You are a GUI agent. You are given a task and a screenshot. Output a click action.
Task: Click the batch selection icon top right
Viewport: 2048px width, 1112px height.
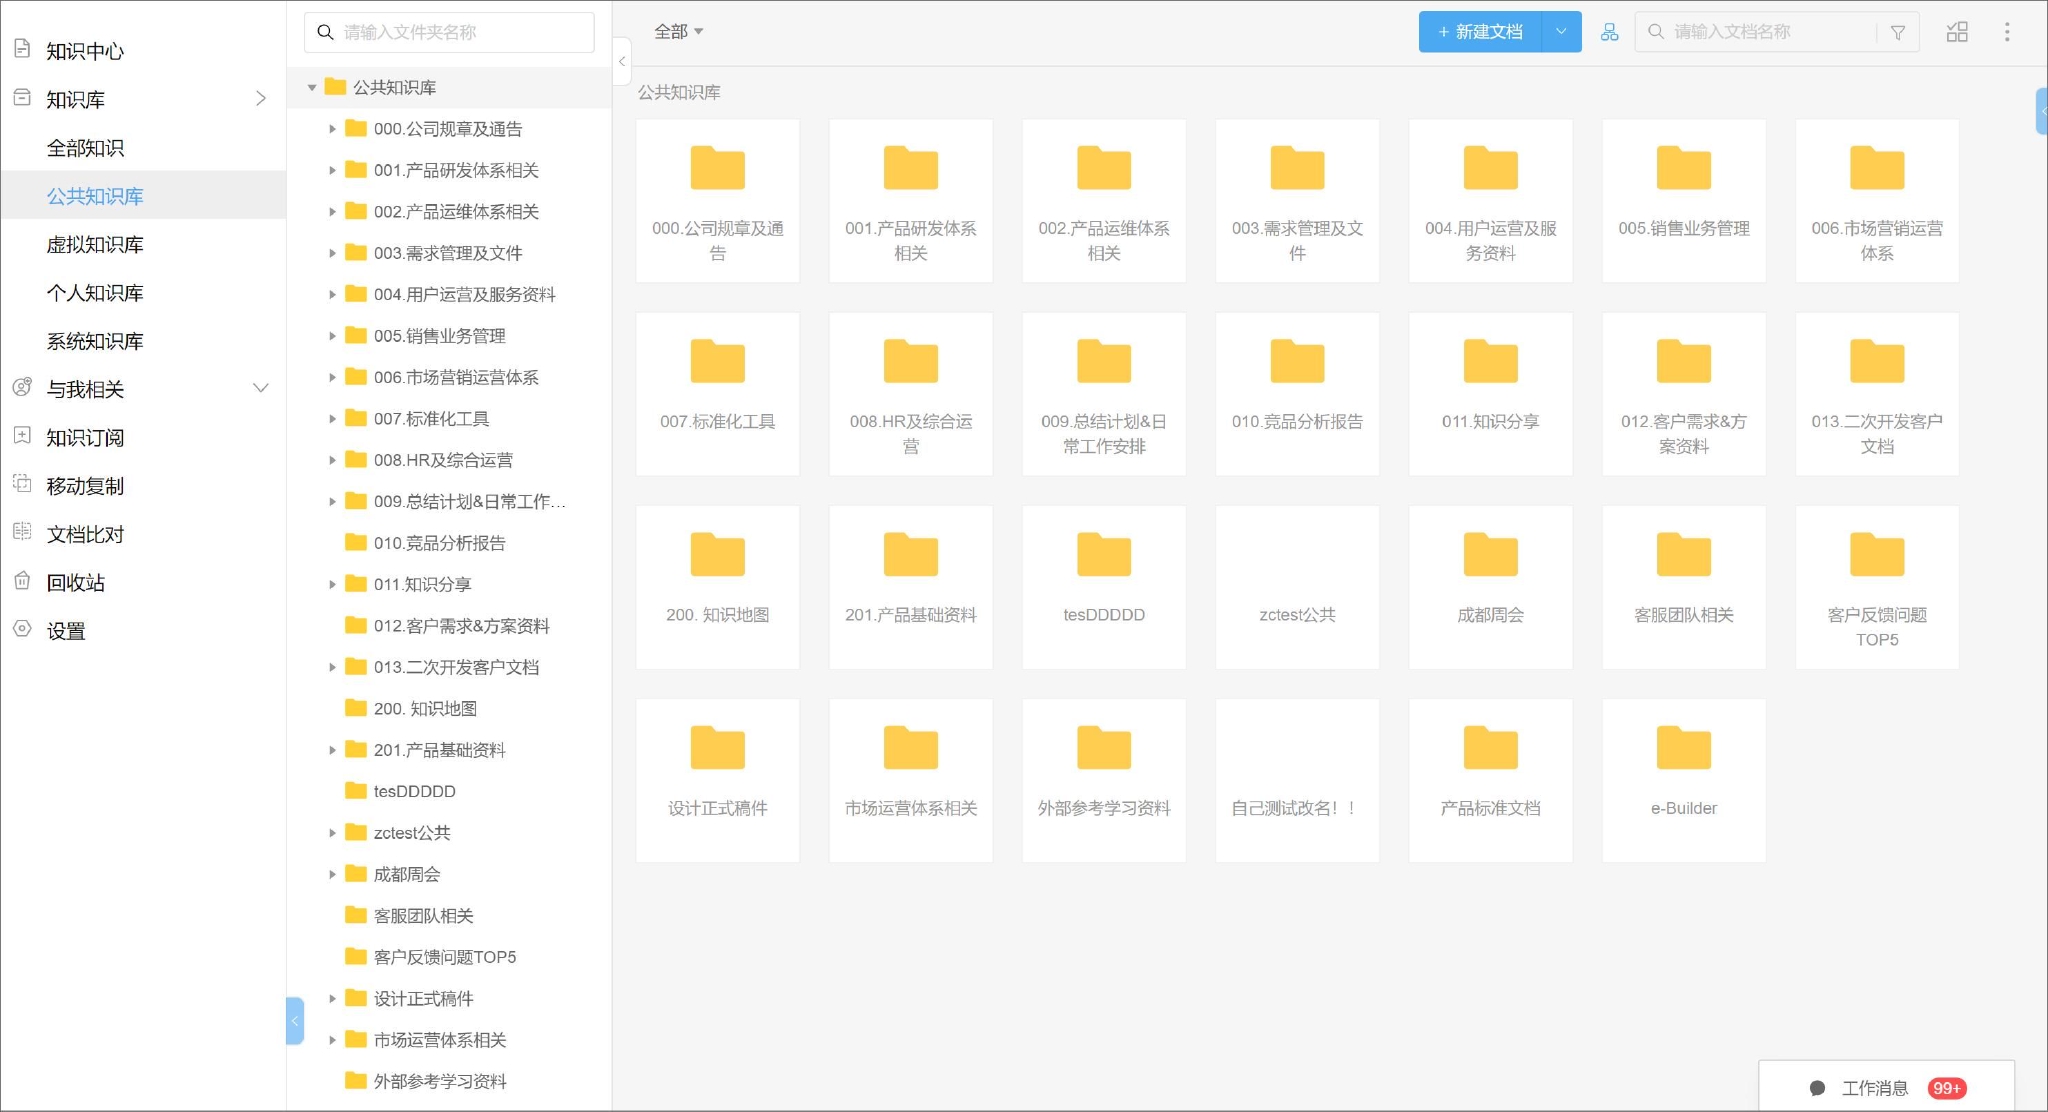[1956, 31]
